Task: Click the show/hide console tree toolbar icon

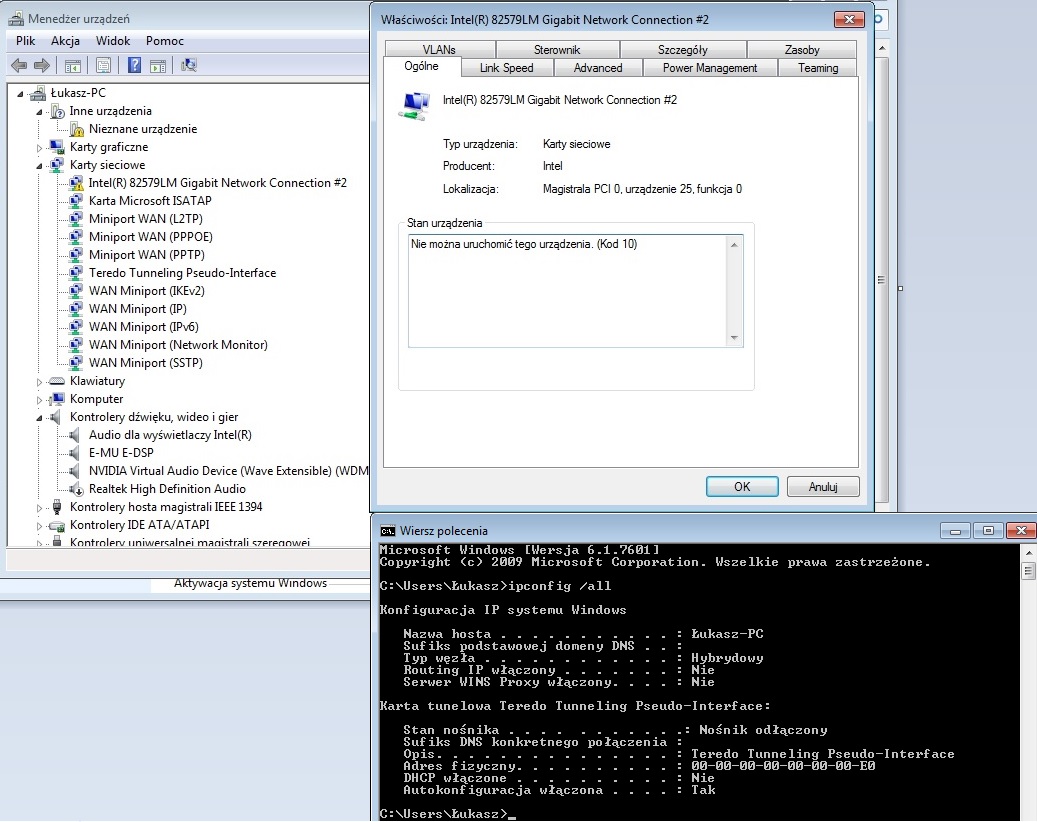Action: [73, 65]
